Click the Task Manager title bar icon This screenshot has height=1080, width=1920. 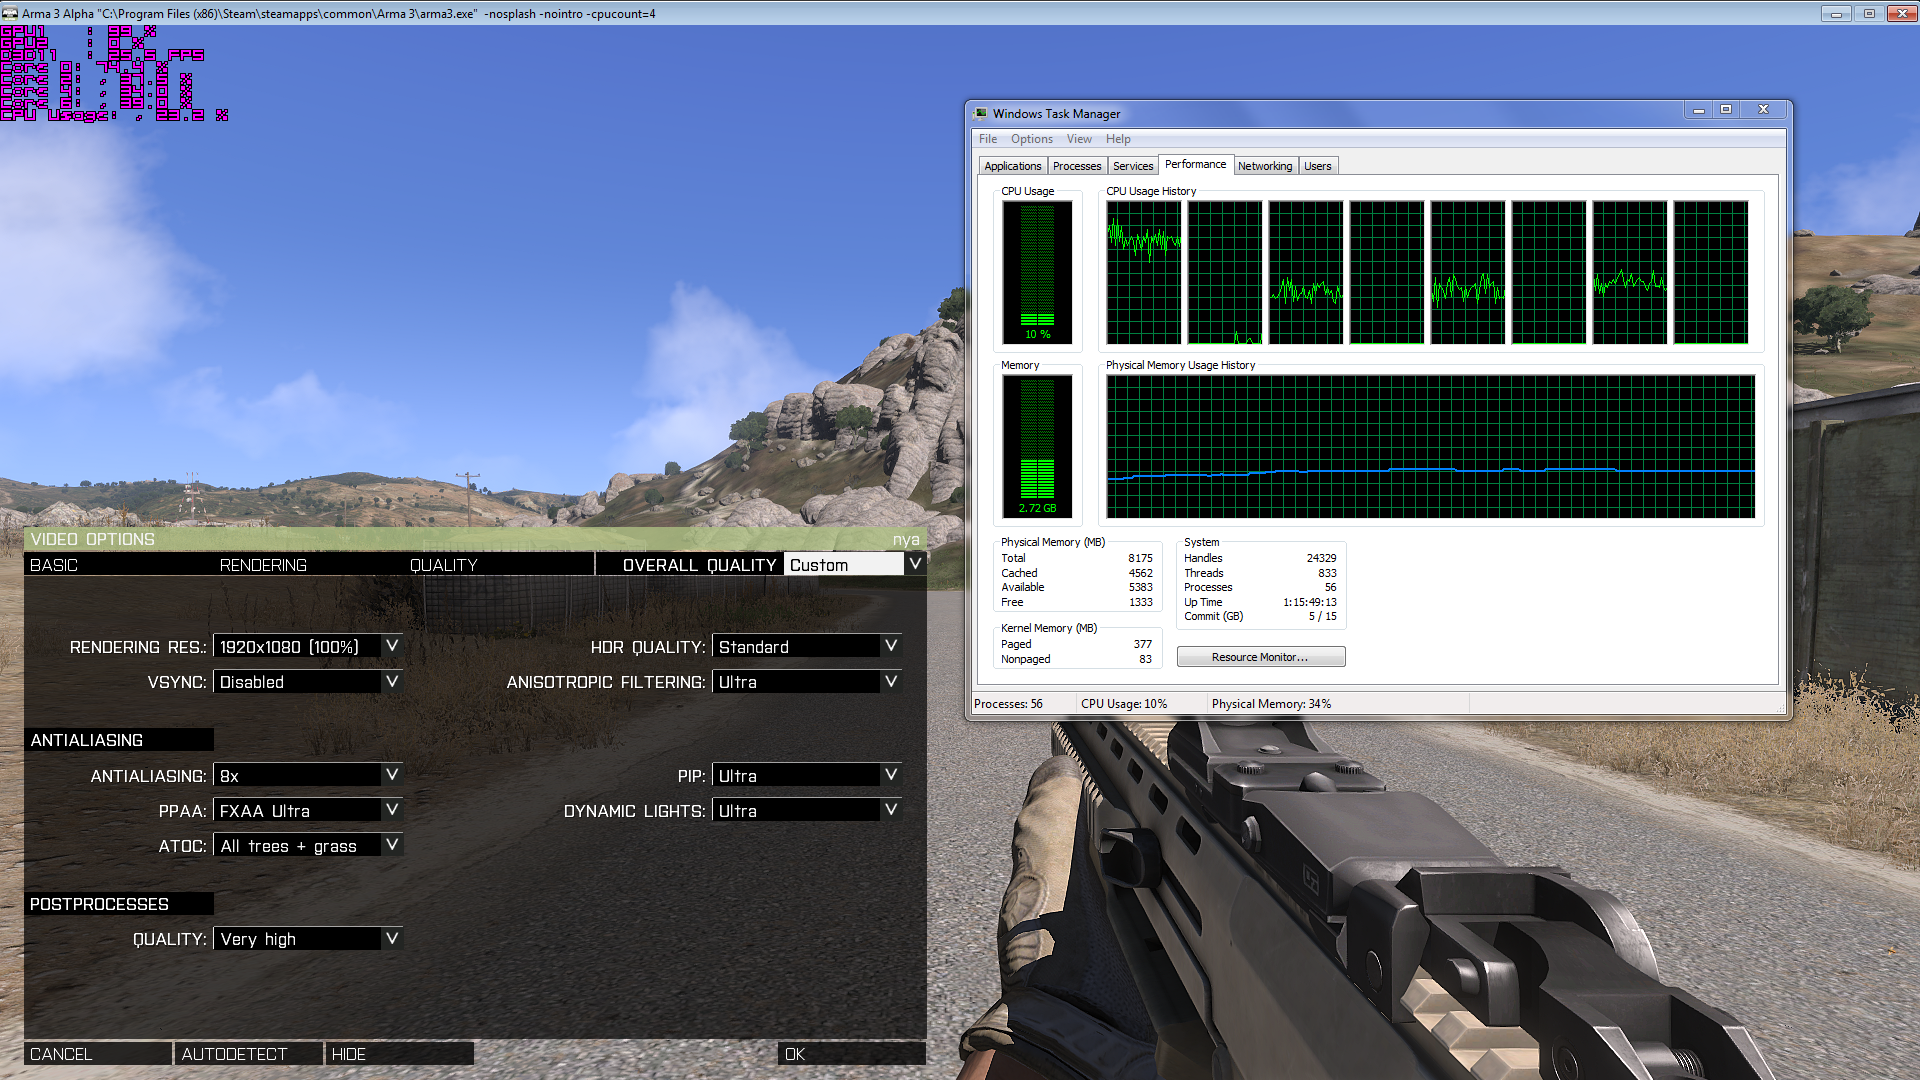(x=981, y=114)
